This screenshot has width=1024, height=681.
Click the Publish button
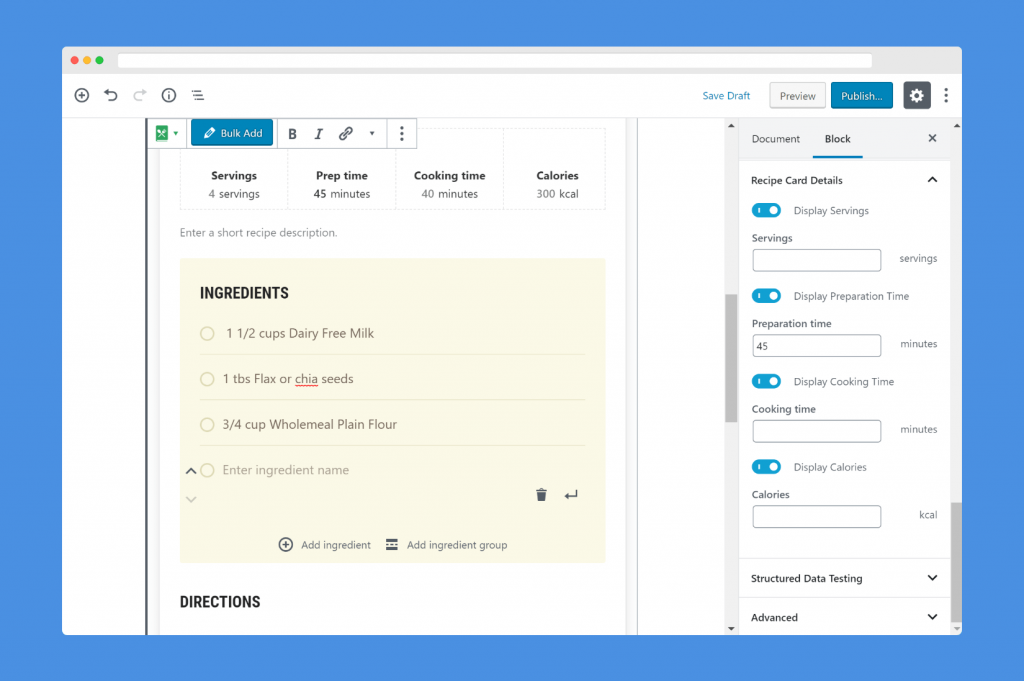(x=861, y=96)
